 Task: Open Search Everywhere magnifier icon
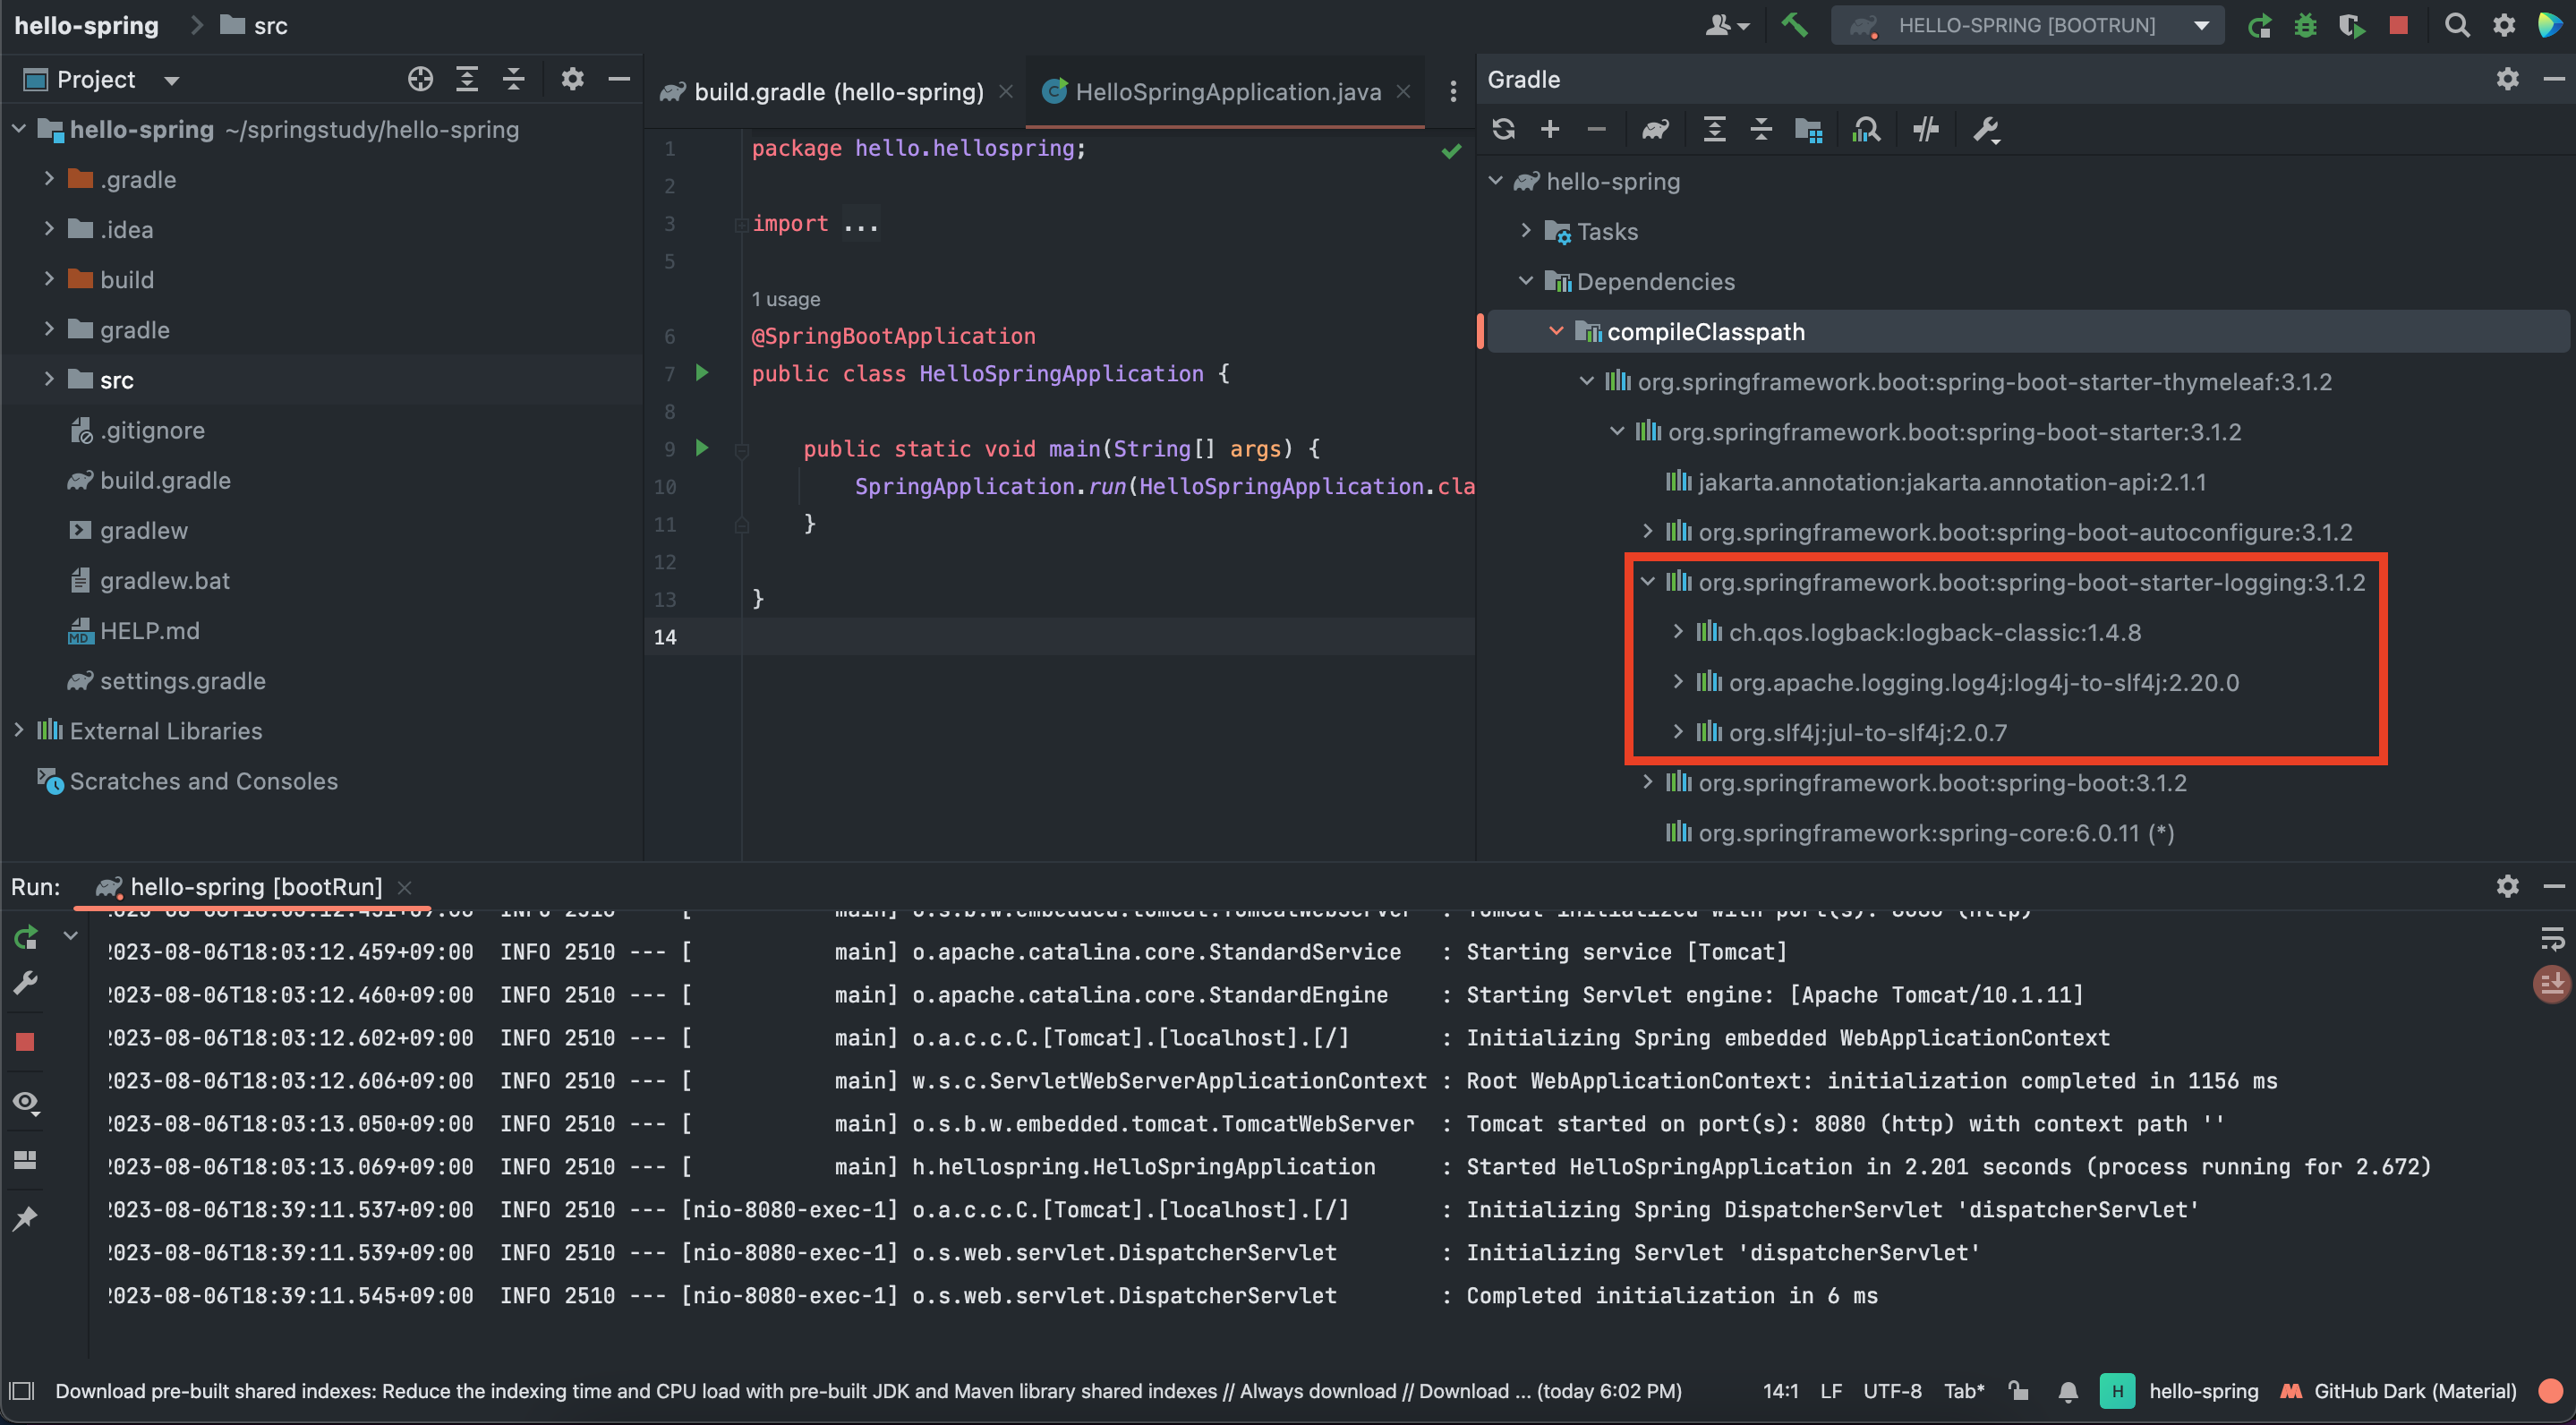pos(2456,25)
